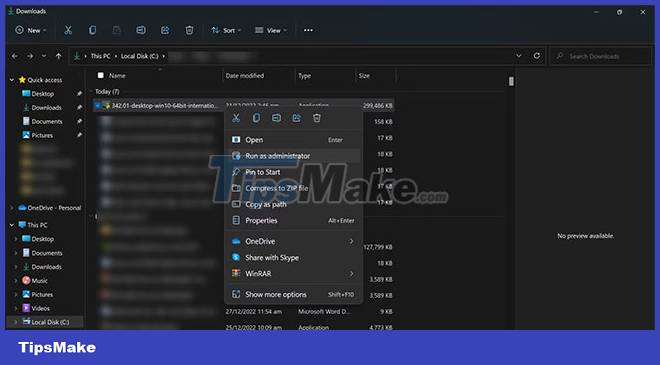
Task: Choose Pin to Start
Action: 293,172
